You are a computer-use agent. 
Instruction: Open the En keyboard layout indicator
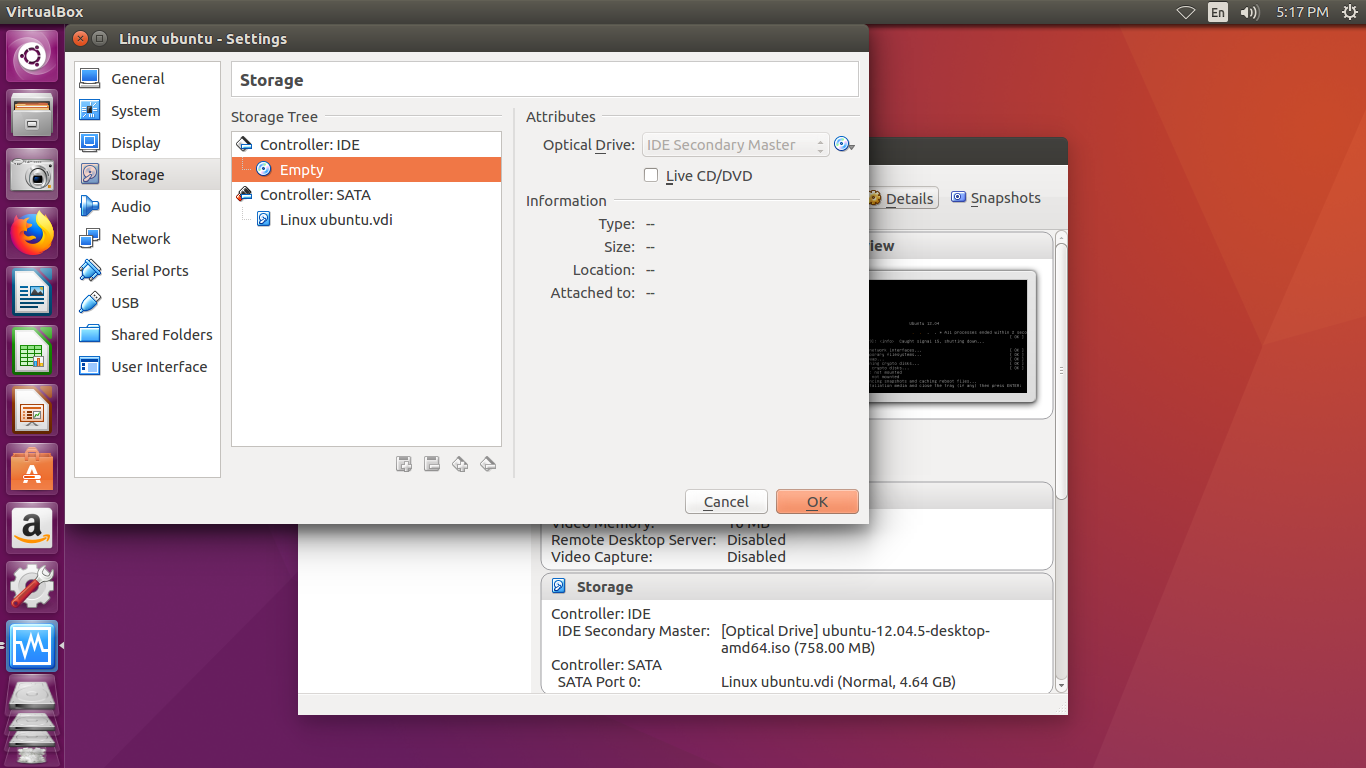pyautogui.click(x=1217, y=12)
